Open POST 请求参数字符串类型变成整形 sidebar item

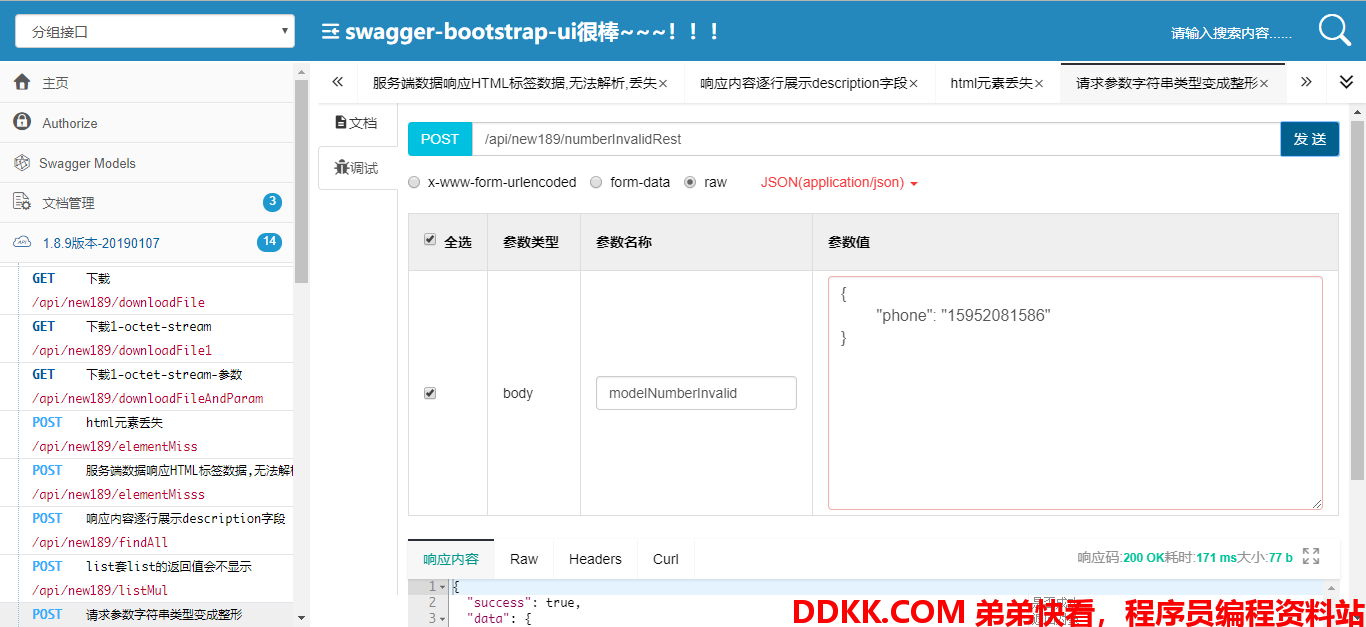point(147,615)
